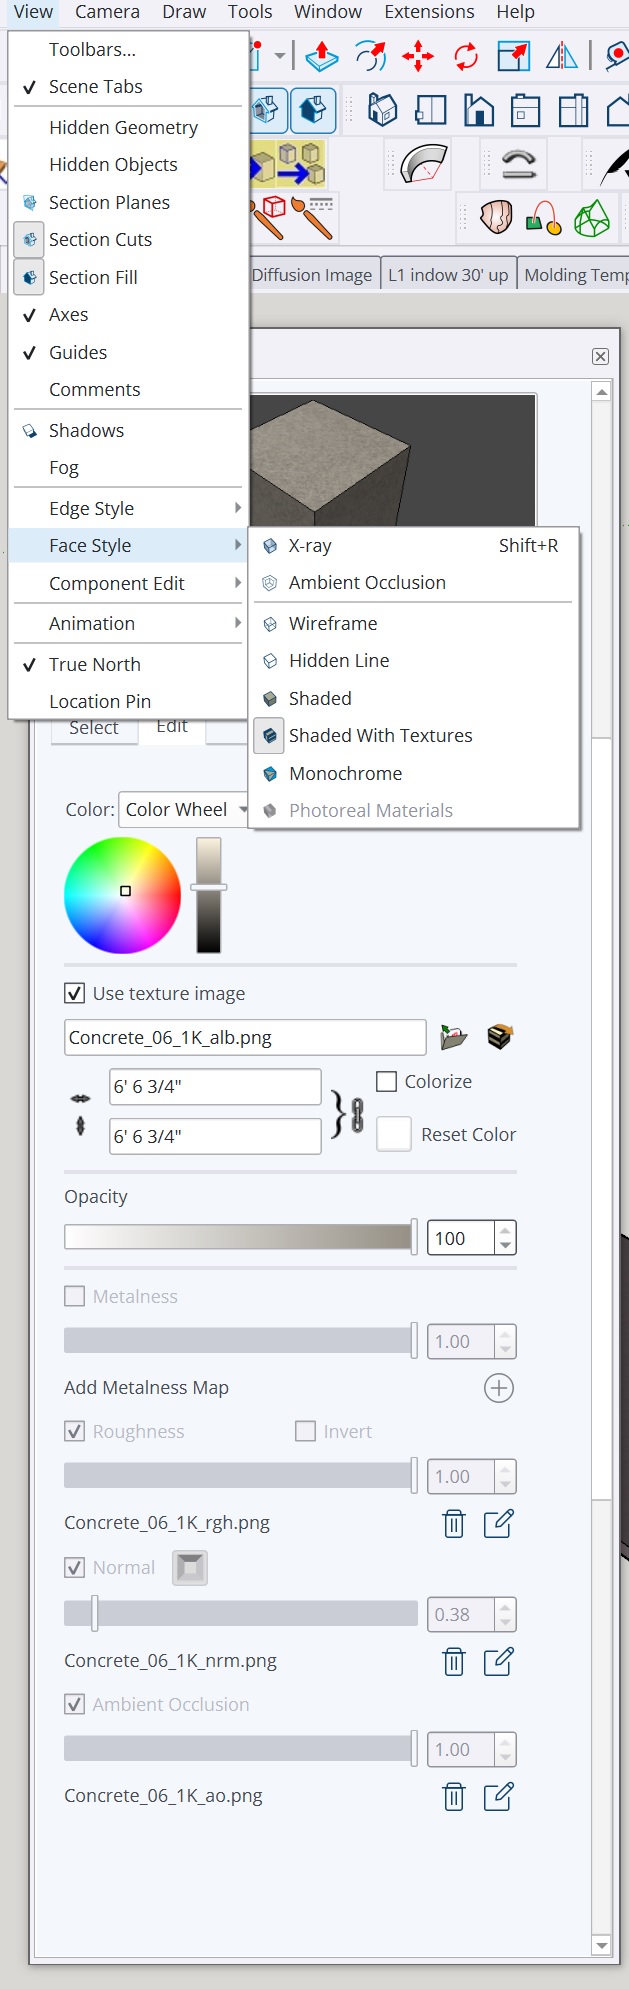Enable the Colorize checkbox
The height and width of the screenshot is (1989, 629).
386,1081
